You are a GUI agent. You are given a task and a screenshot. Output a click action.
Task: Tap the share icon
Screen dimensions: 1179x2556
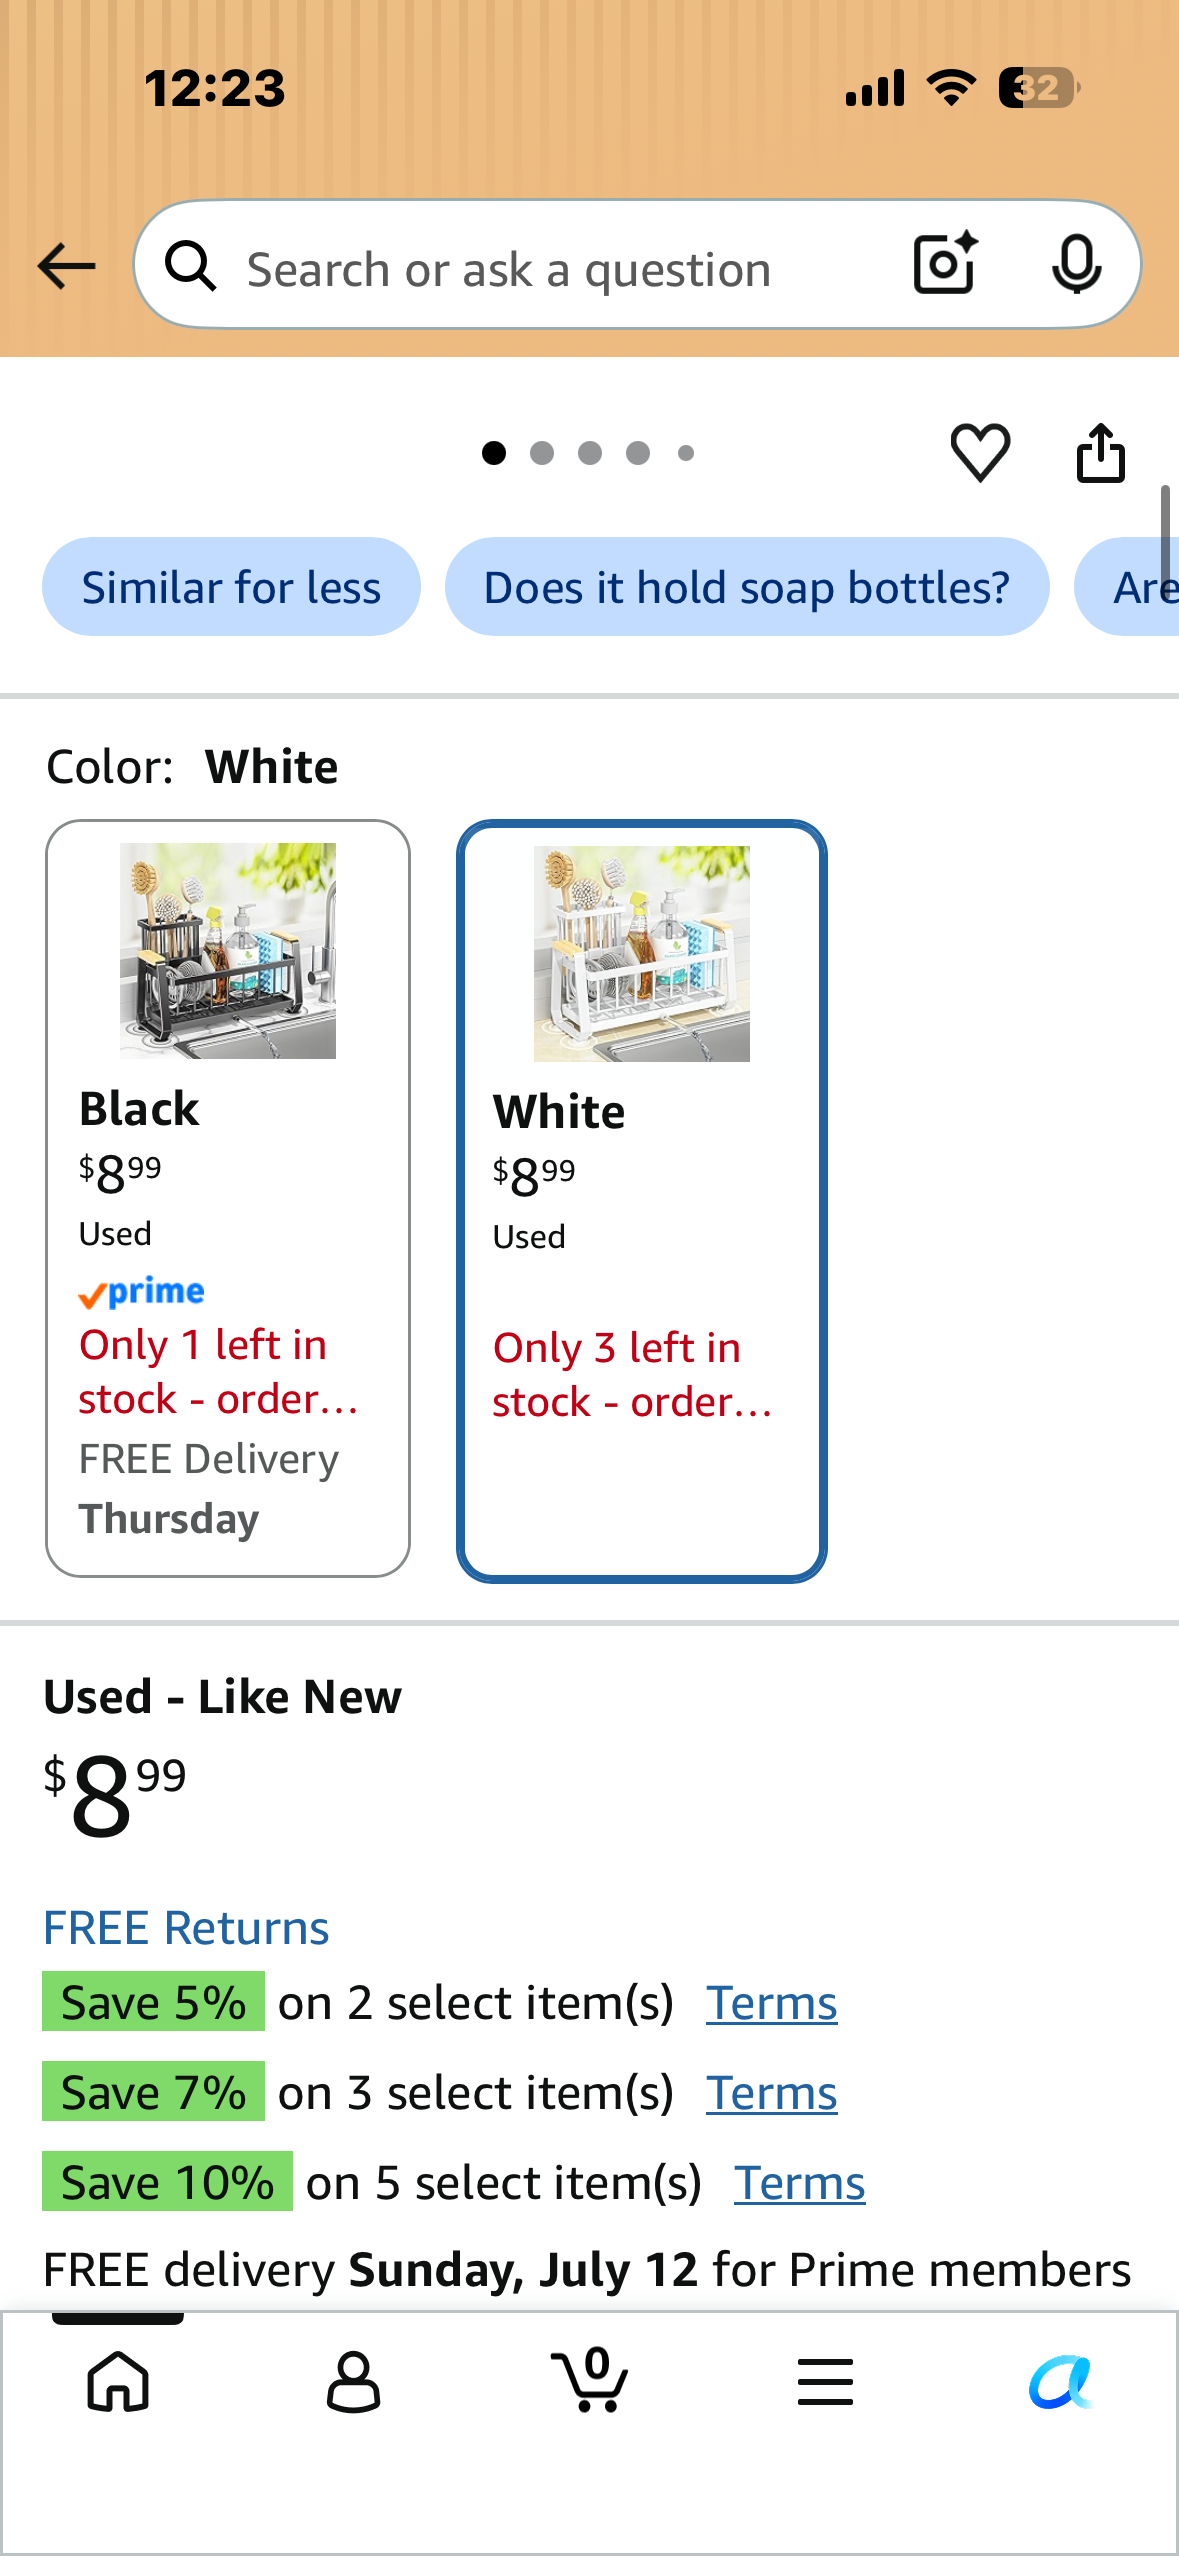click(1100, 453)
